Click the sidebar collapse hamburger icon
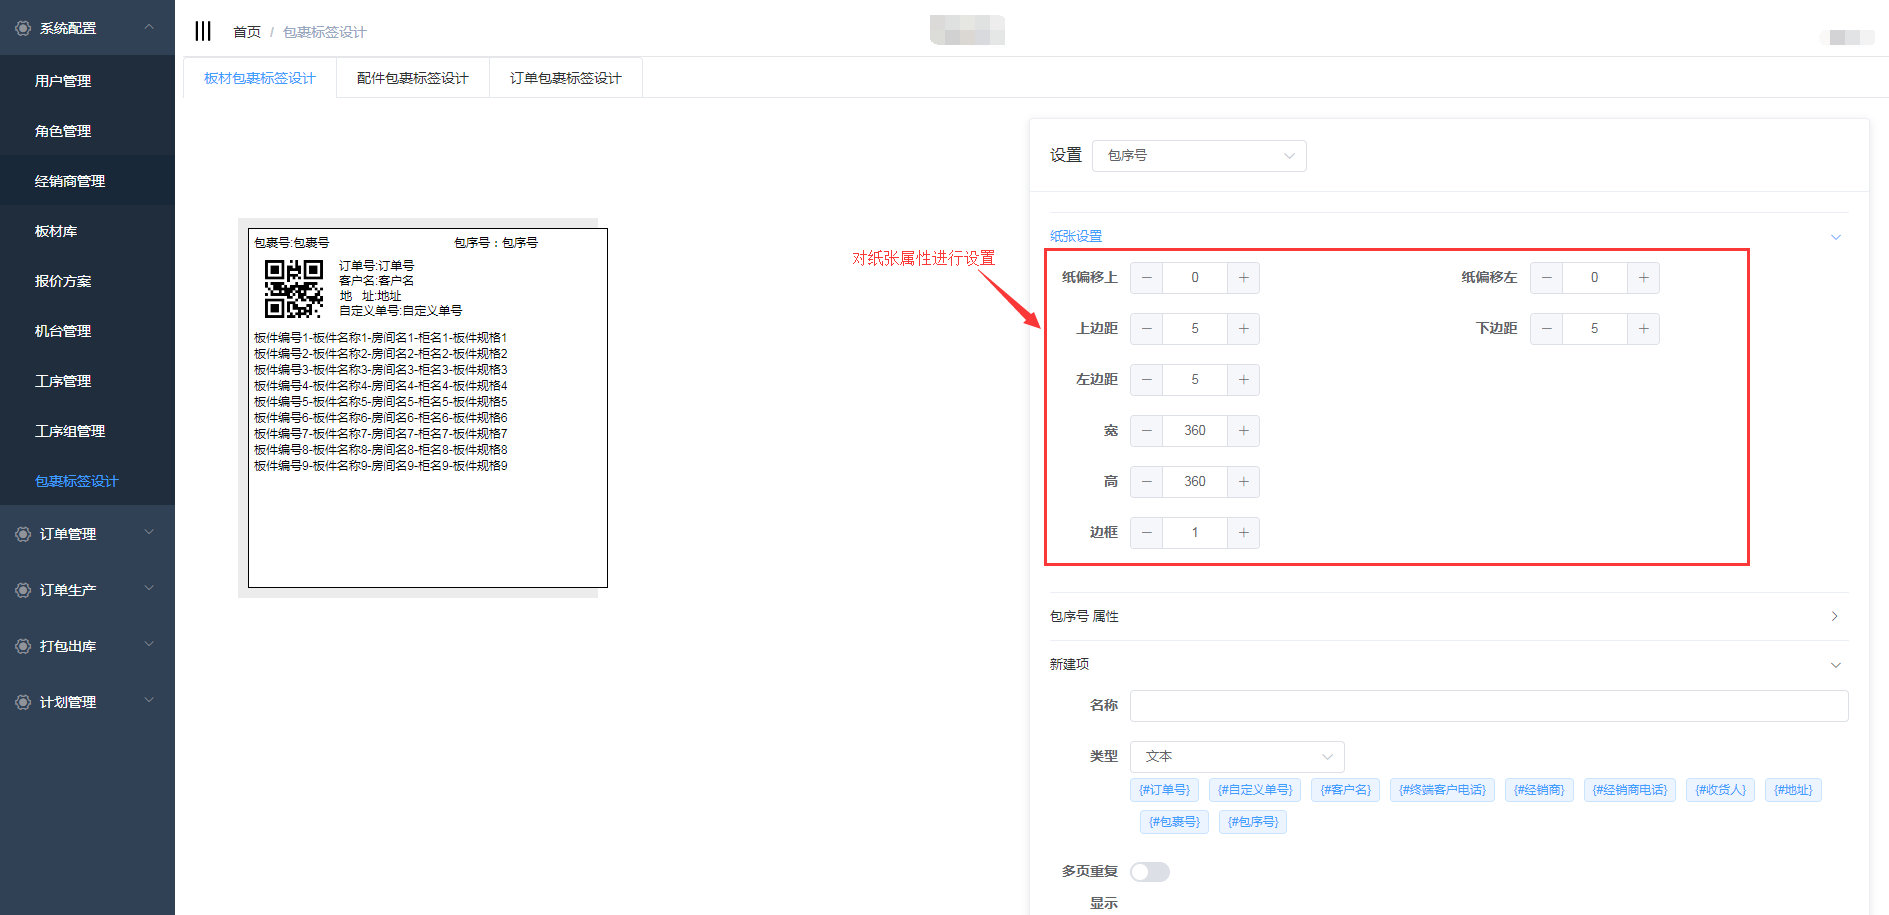 click(x=203, y=31)
